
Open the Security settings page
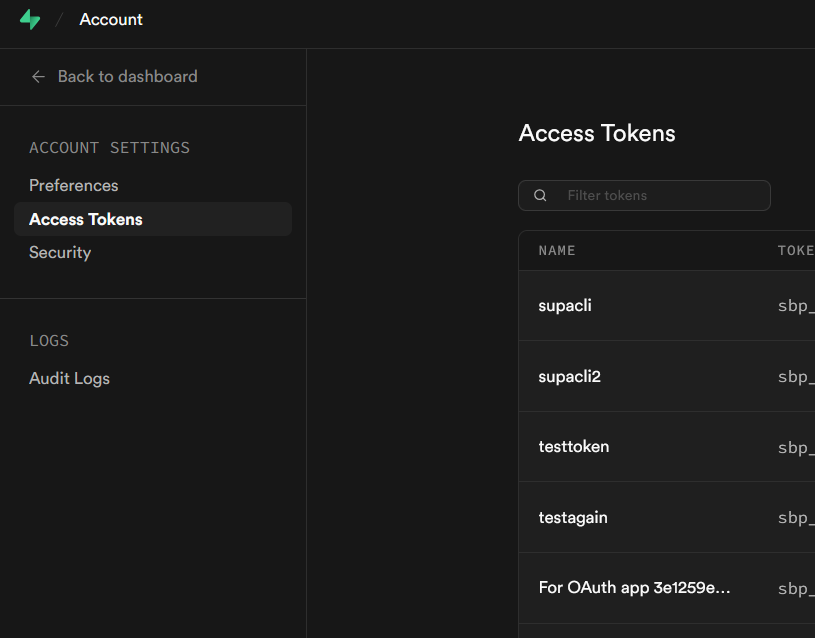click(60, 252)
